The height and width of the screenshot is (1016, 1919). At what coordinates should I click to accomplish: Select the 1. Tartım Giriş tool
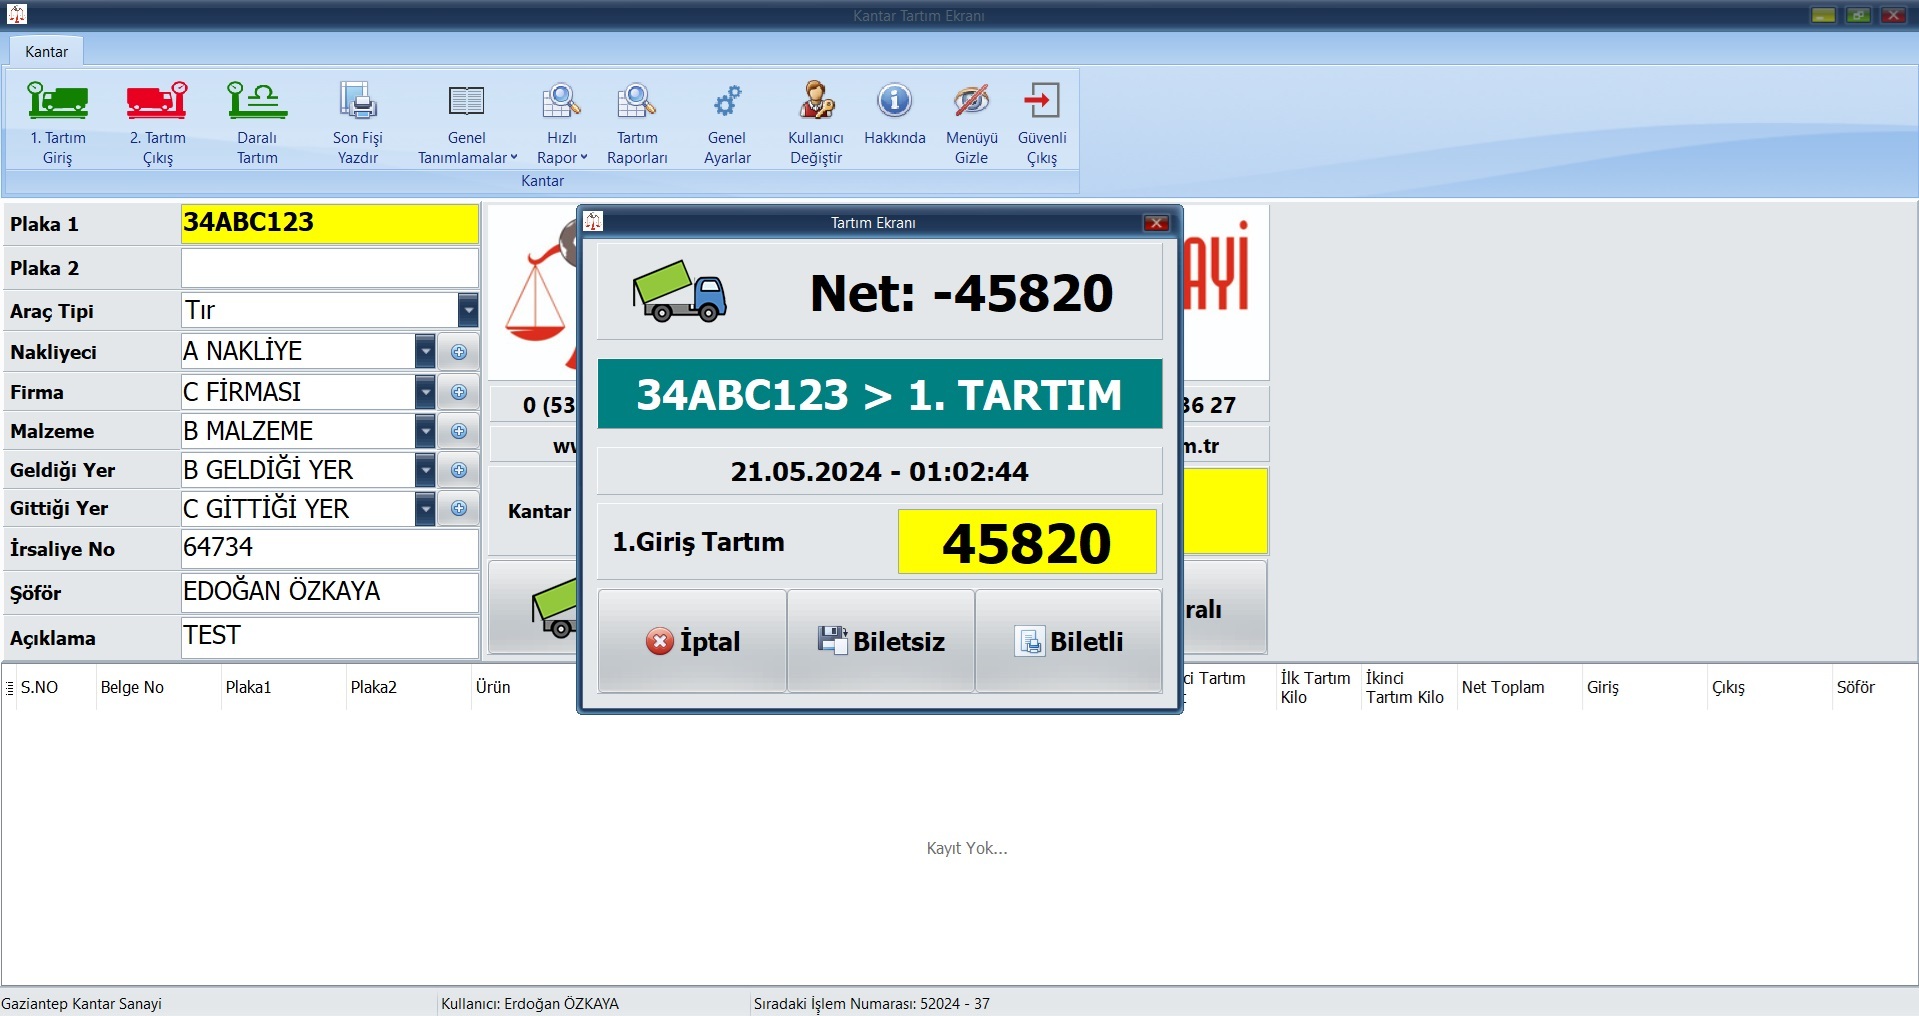pyautogui.click(x=57, y=120)
